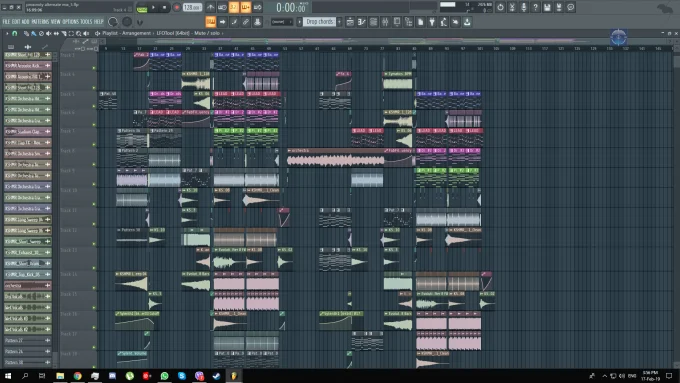Click the Play button in transport
Screen dimensions: 680x383
tap(153, 7)
